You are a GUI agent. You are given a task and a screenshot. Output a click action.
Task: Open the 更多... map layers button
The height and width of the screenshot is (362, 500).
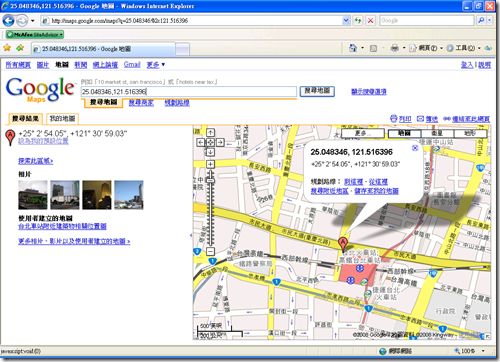pyautogui.click(x=363, y=133)
